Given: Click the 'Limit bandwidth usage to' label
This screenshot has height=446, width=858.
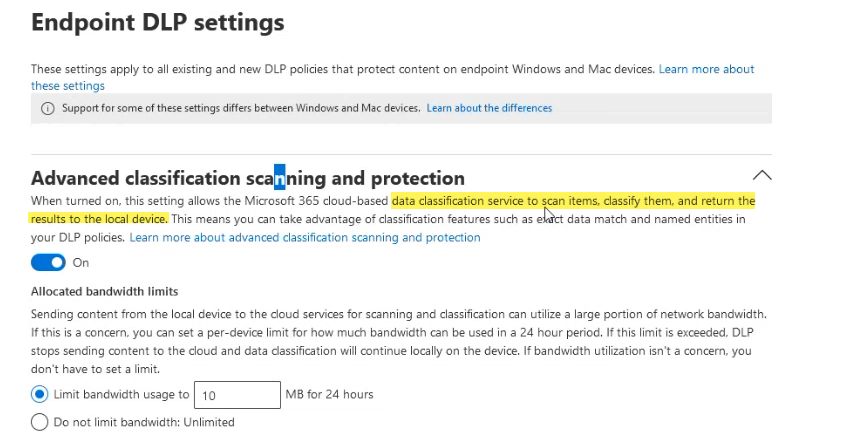Looking at the screenshot, I should [121, 395].
